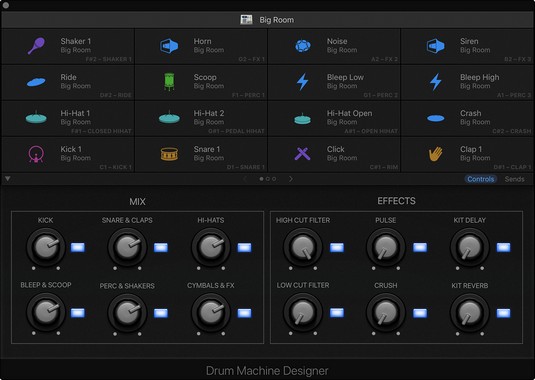Select the Bleep Low lightning icon

[x=303, y=82]
